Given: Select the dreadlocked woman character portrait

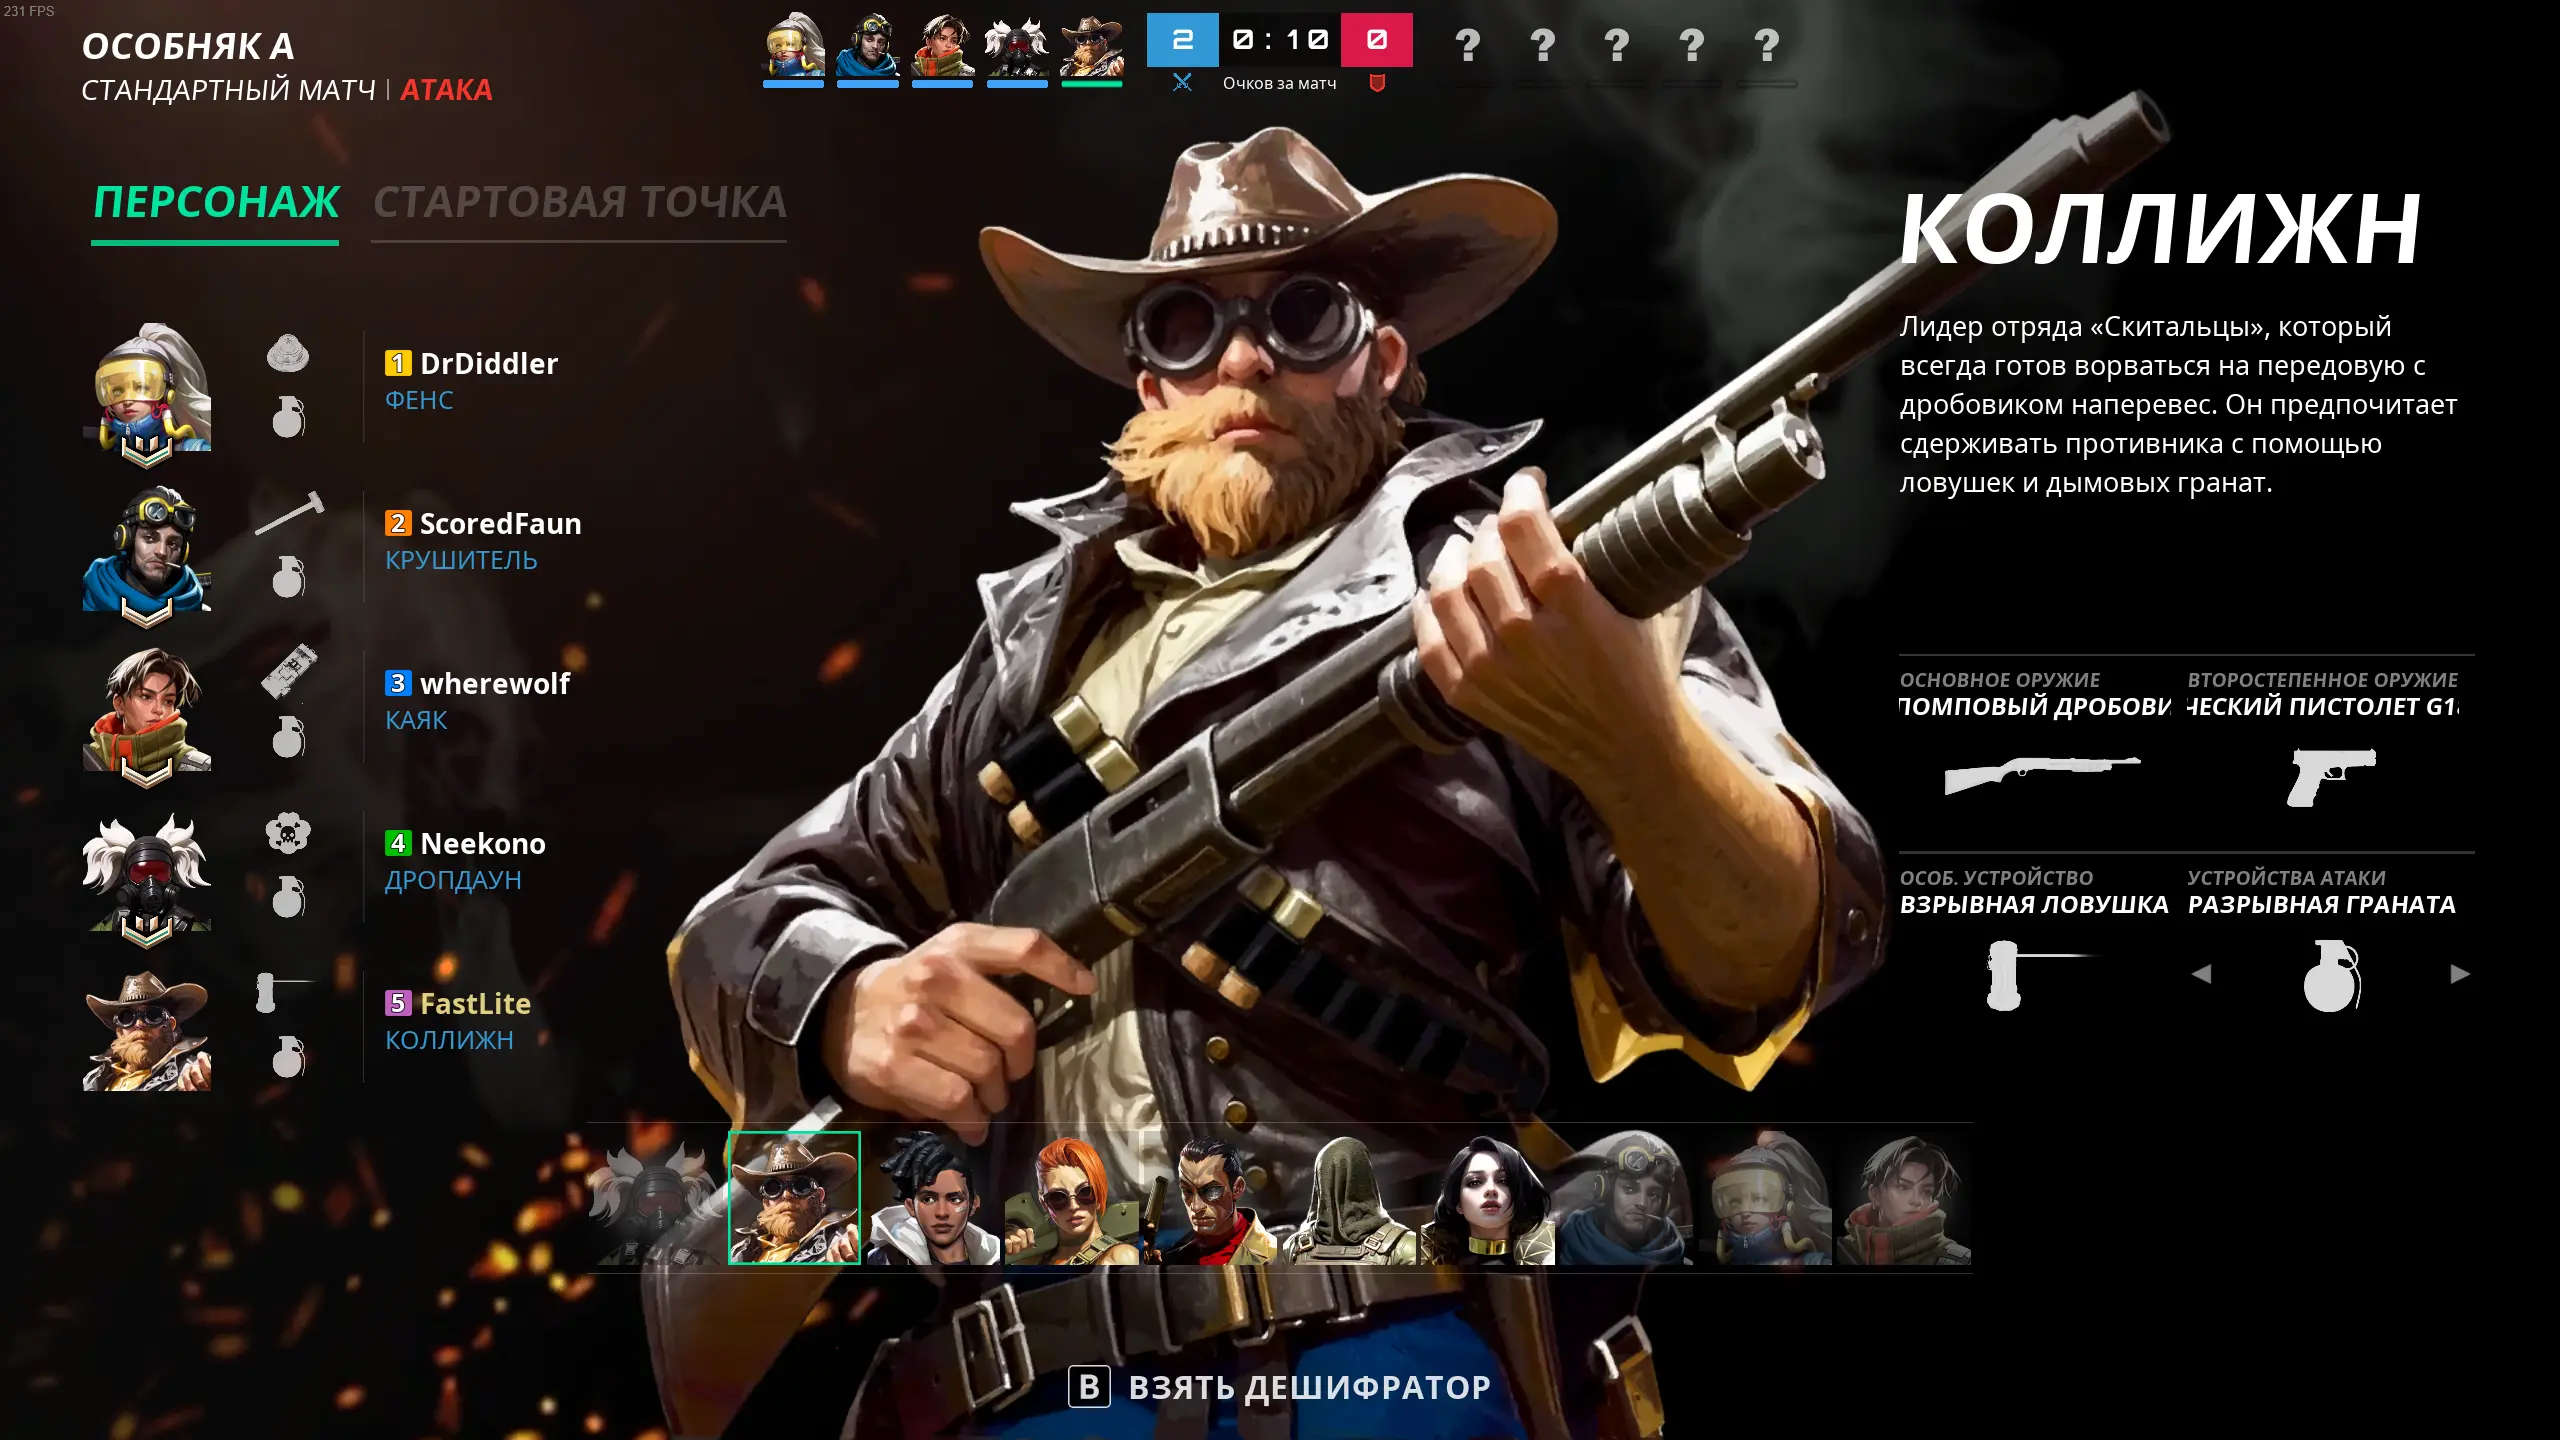Looking at the screenshot, I should (933, 1198).
